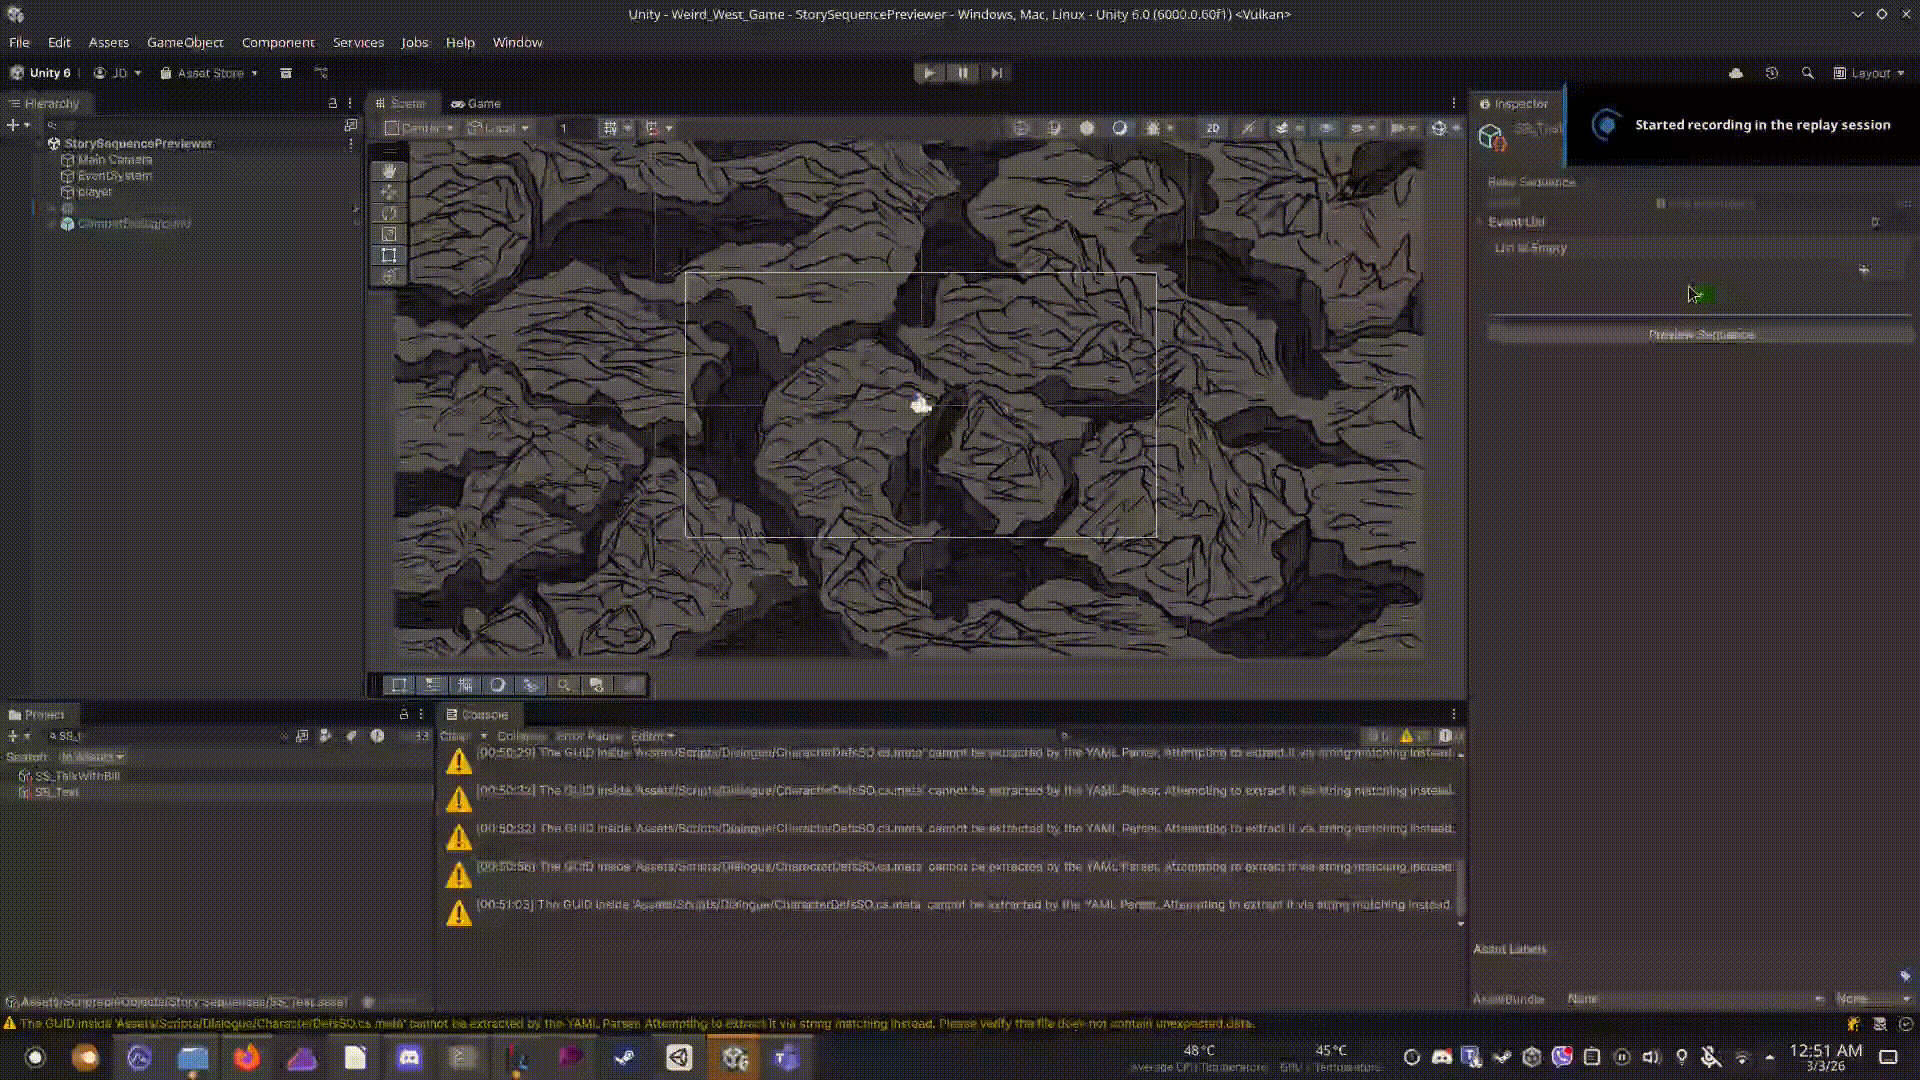1920x1080 pixels.
Task: Add element to Event List with plus
Action: 1863,270
